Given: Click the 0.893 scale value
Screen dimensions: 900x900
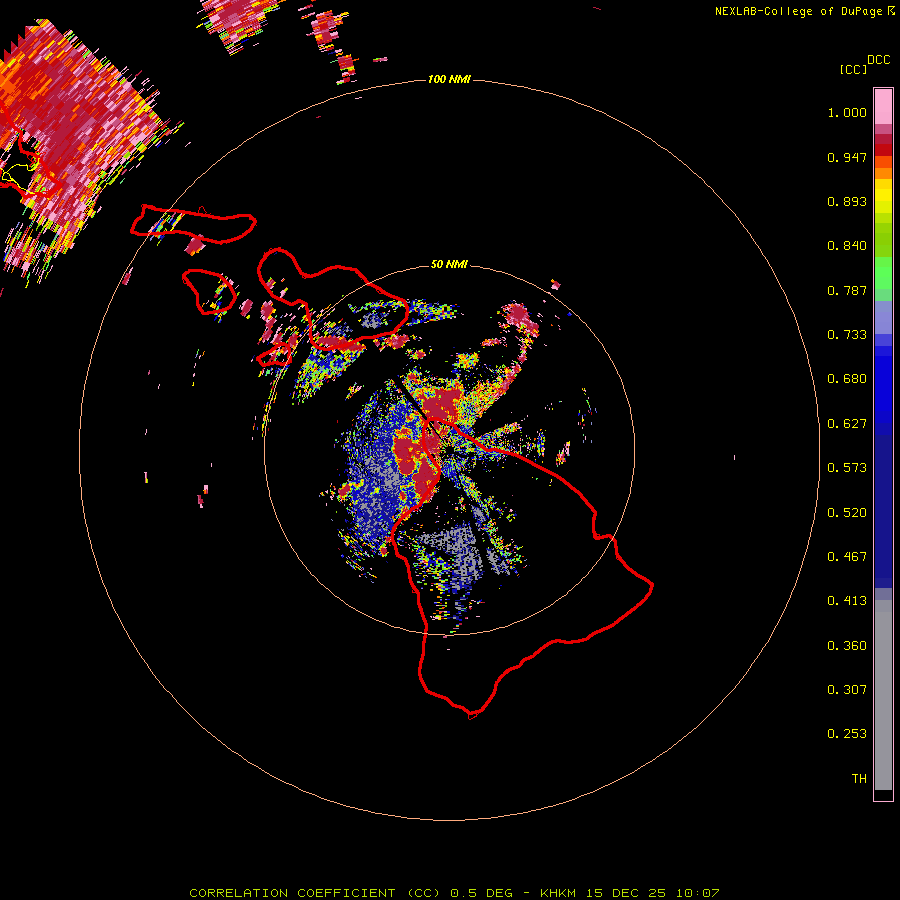Looking at the screenshot, I should tap(847, 201).
